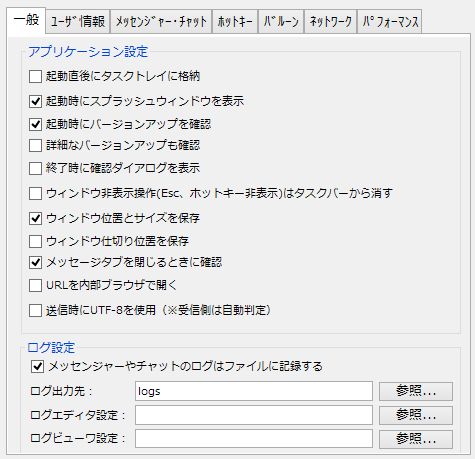Focus the ログビューワ設定 input field
The height and width of the screenshot is (459, 475).
point(254,439)
